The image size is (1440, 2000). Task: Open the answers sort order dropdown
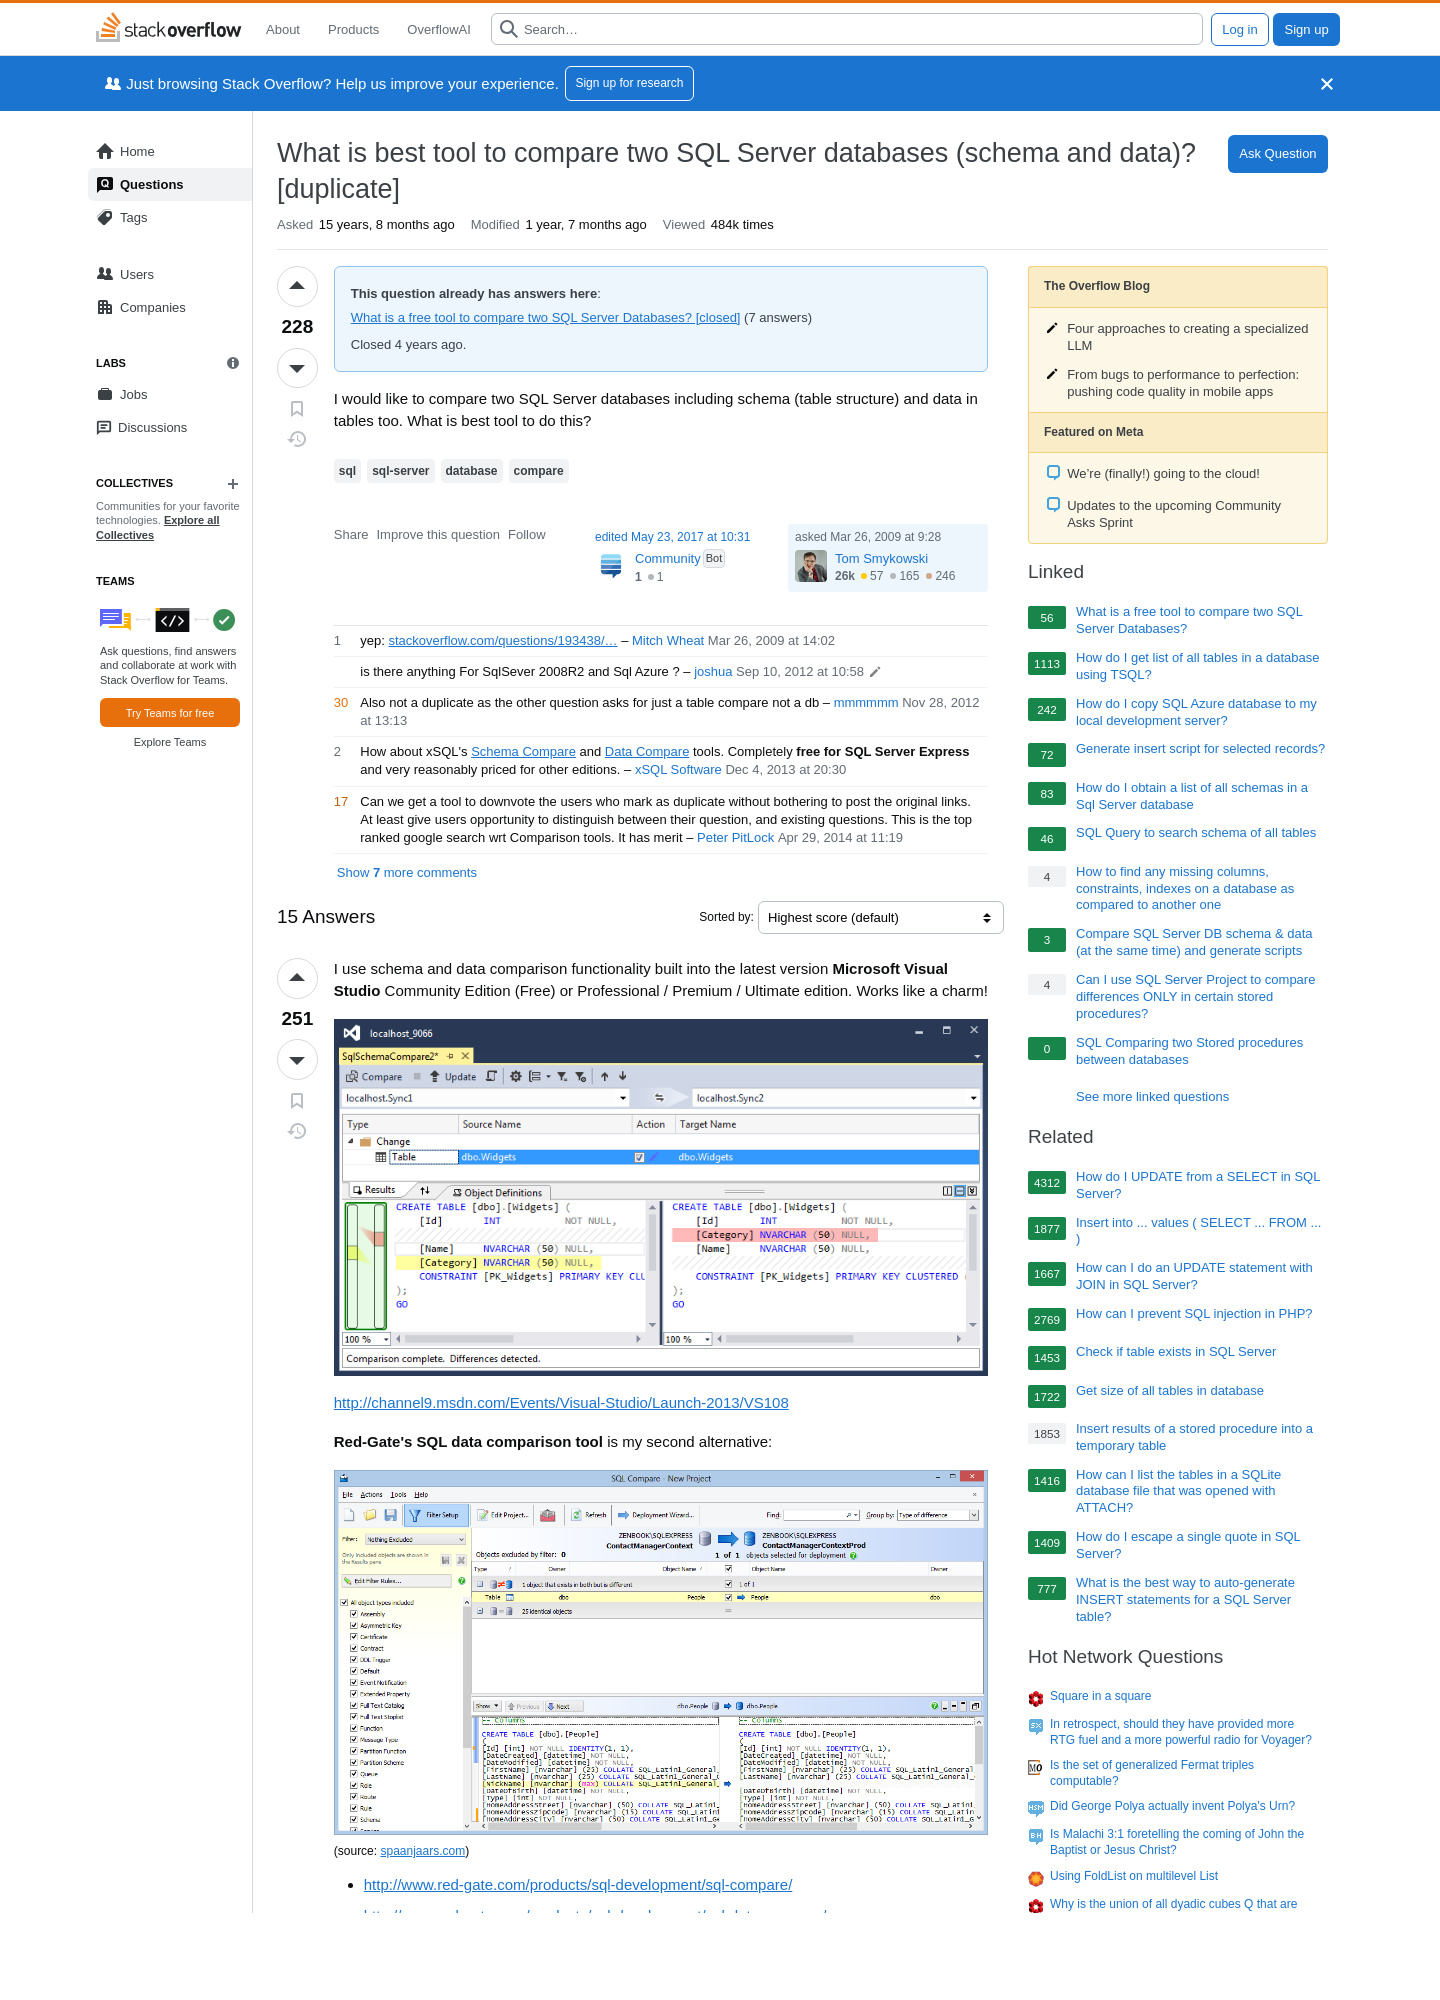pyautogui.click(x=880, y=917)
